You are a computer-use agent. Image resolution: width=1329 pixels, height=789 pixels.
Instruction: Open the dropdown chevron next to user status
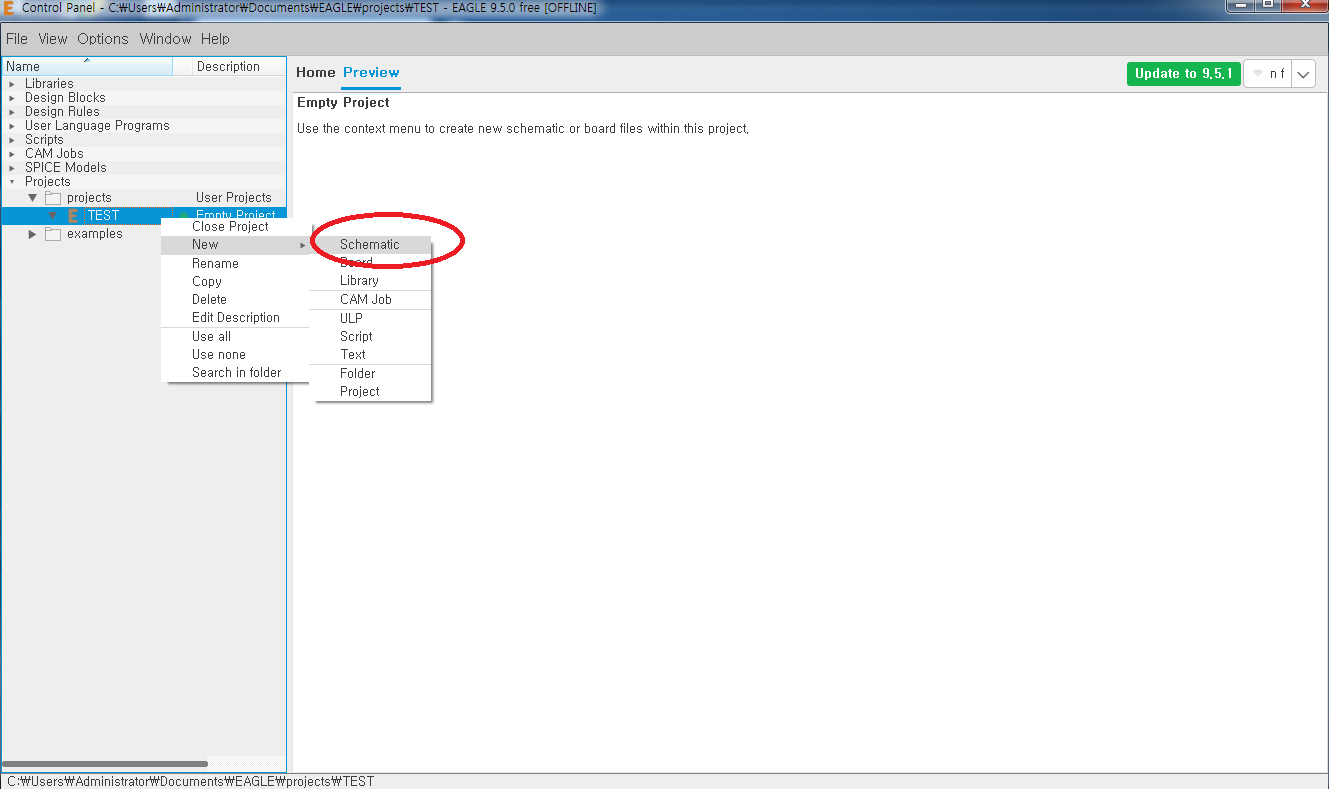pyautogui.click(x=1303, y=73)
